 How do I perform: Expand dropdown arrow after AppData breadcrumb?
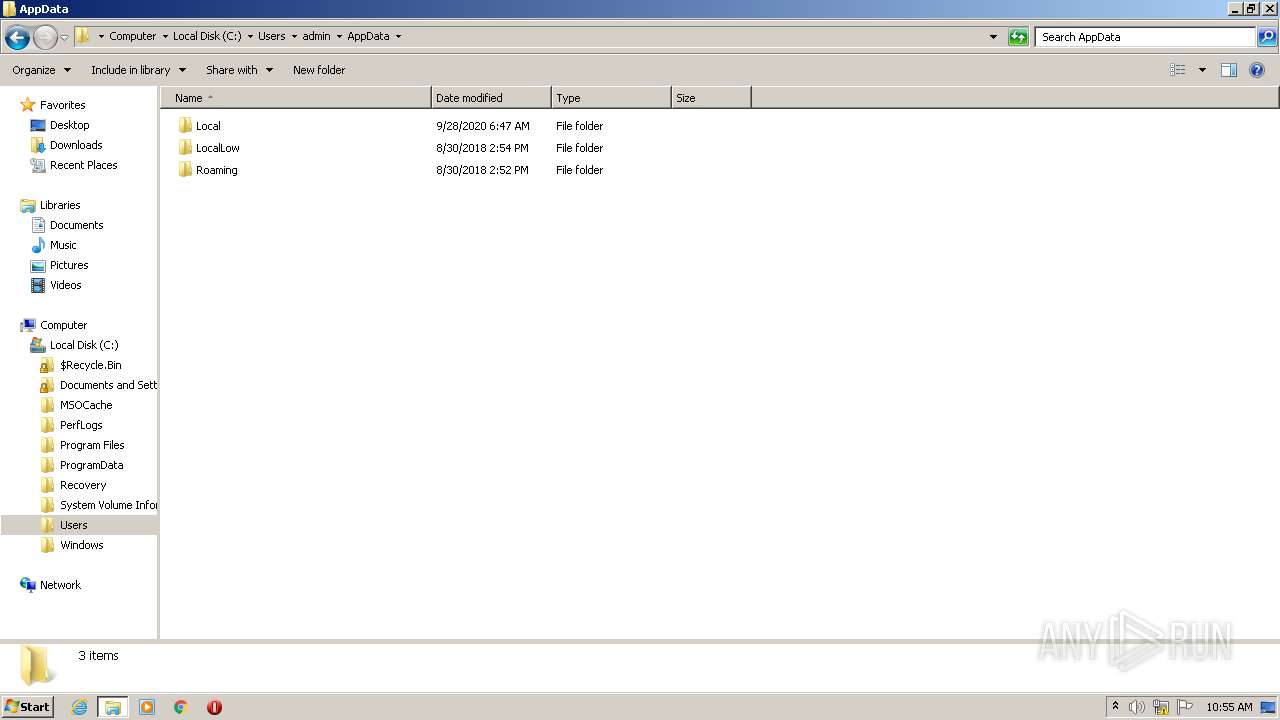398,37
